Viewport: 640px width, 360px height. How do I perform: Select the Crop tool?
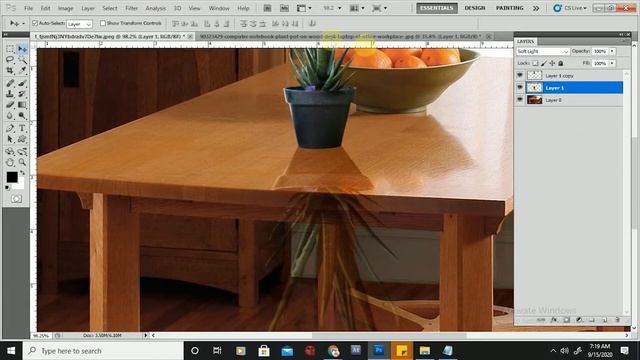tap(10, 71)
